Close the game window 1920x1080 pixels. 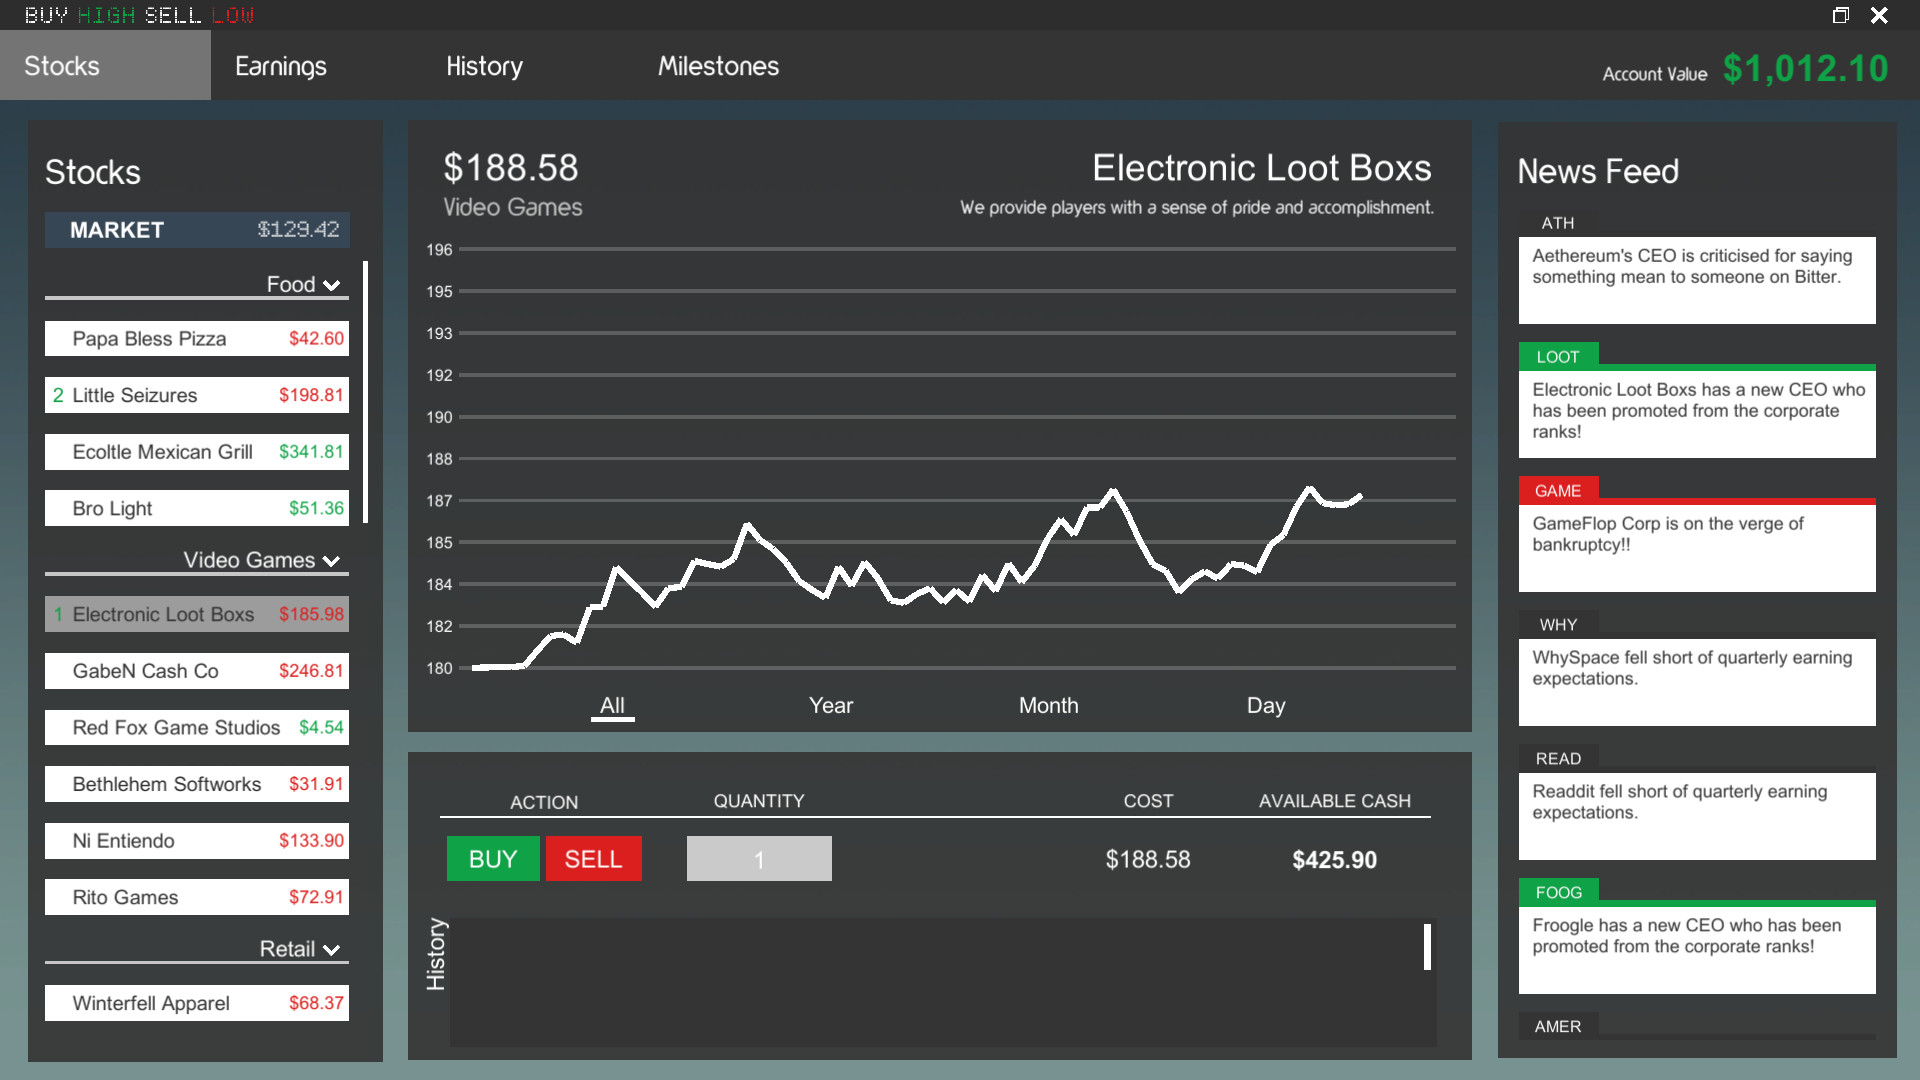click(1879, 15)
